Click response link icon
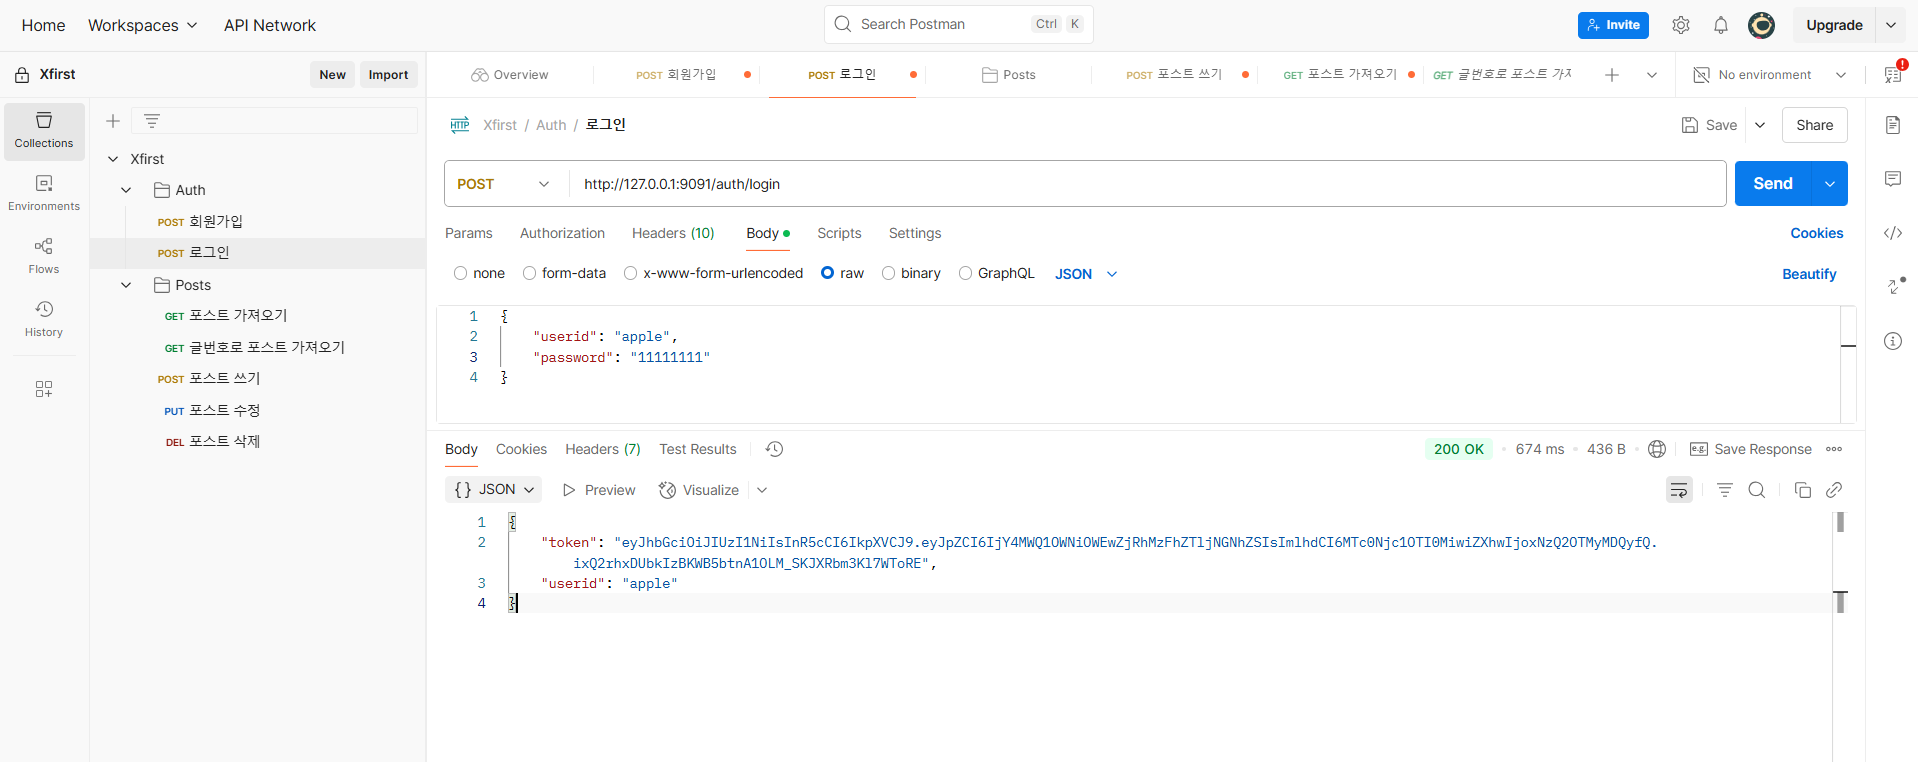Screen dimensions: 1918x762 point(1834,490)
